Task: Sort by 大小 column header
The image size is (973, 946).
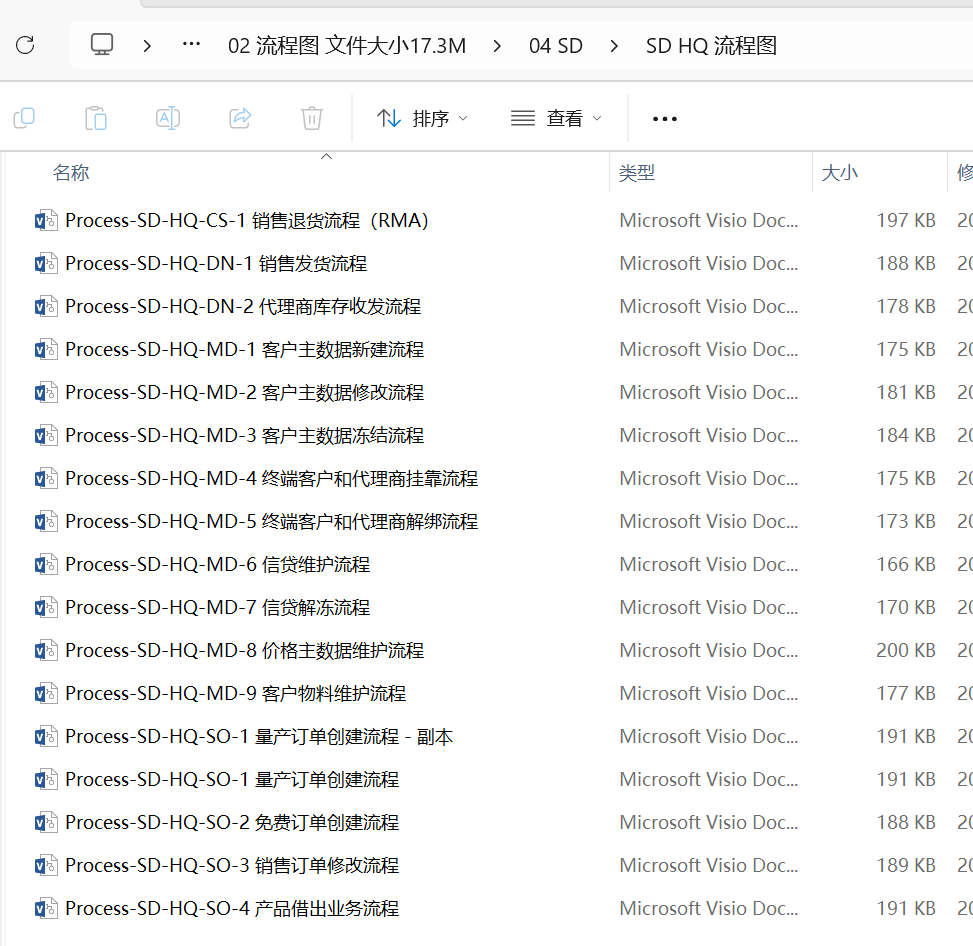Action: pyautogui.click(x=839, y=173)
